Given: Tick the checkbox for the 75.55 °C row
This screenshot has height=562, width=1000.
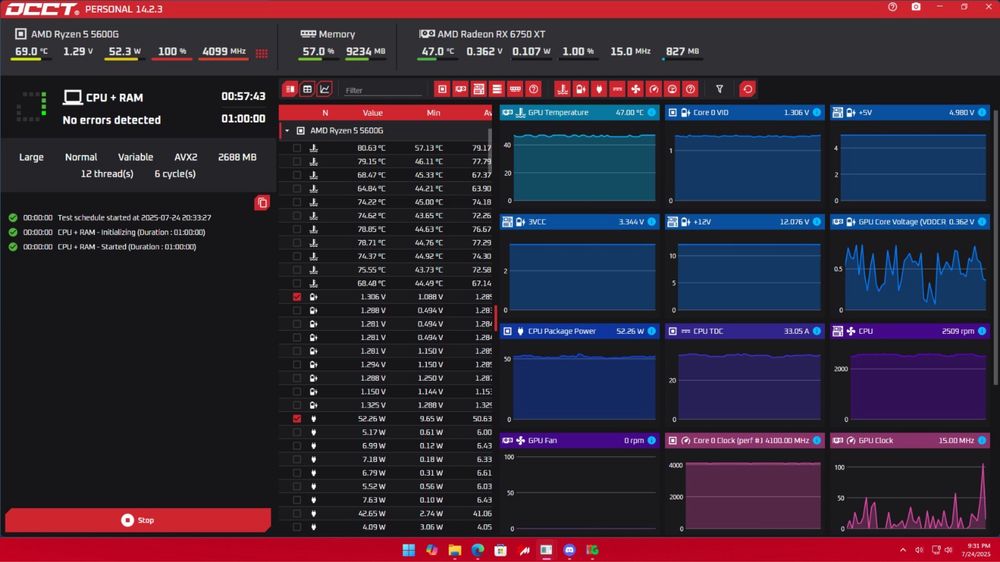Looking at the screenshot, I should 297,270.
